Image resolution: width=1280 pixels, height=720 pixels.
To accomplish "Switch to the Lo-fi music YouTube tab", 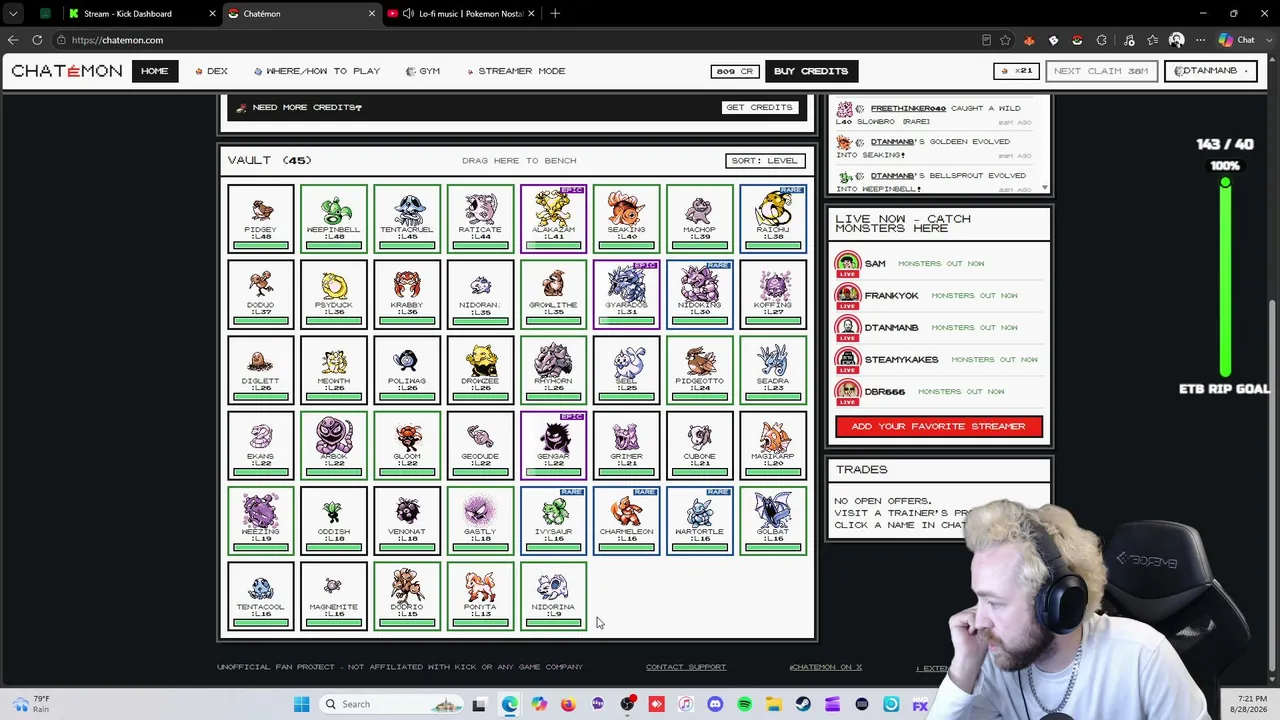I will coord(460,14).
